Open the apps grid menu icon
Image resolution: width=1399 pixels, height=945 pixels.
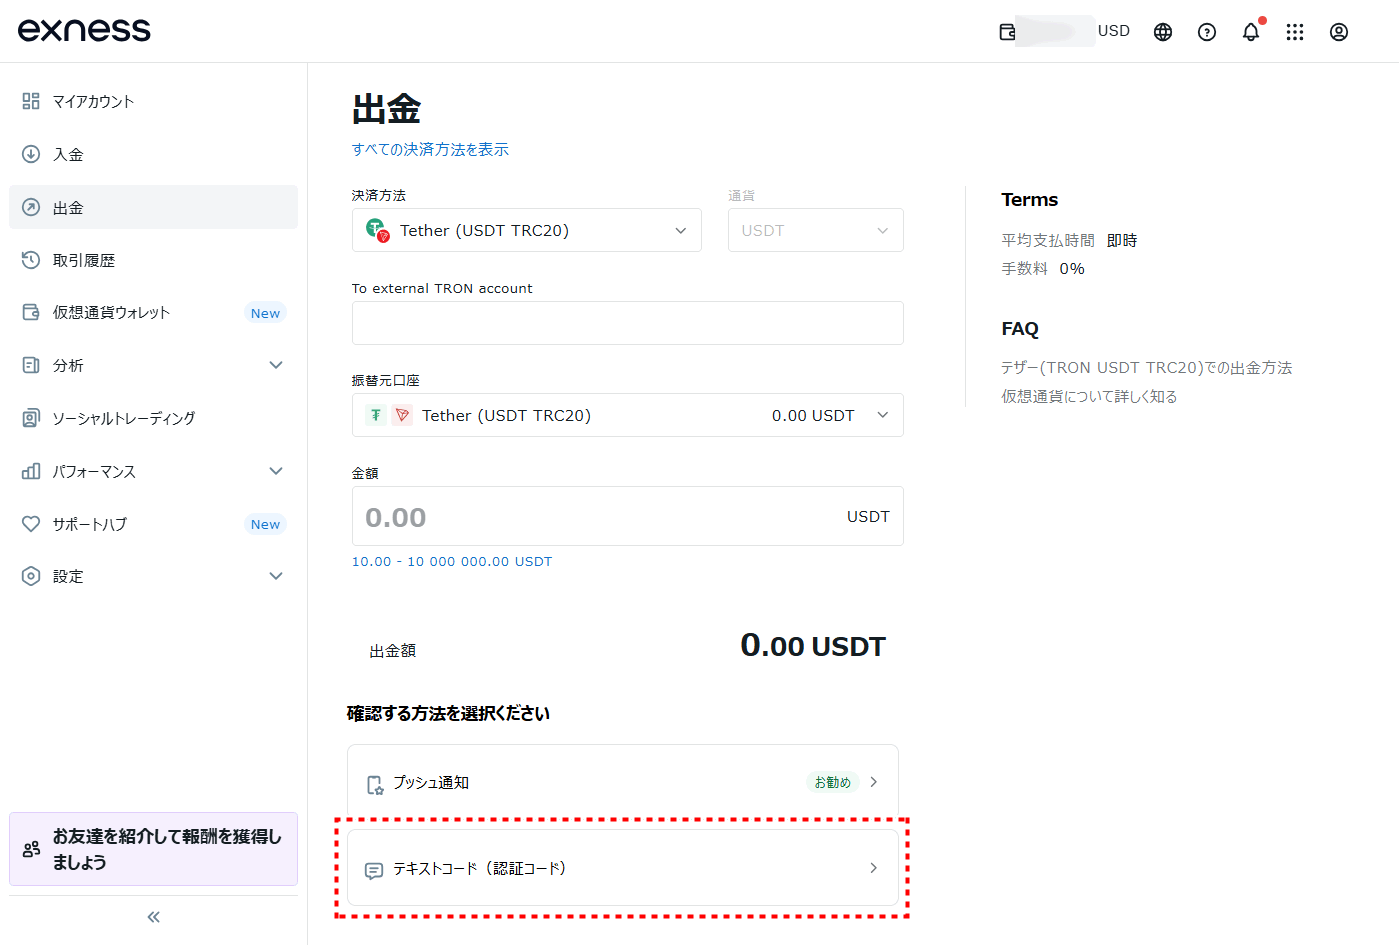coord(1295,32)
